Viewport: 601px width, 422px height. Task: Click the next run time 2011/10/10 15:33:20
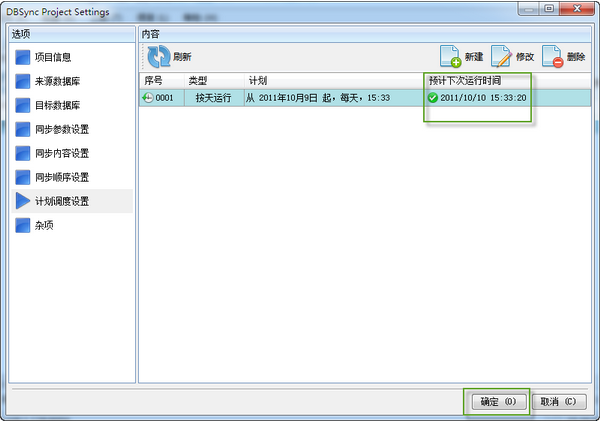(x=483, y=98)
